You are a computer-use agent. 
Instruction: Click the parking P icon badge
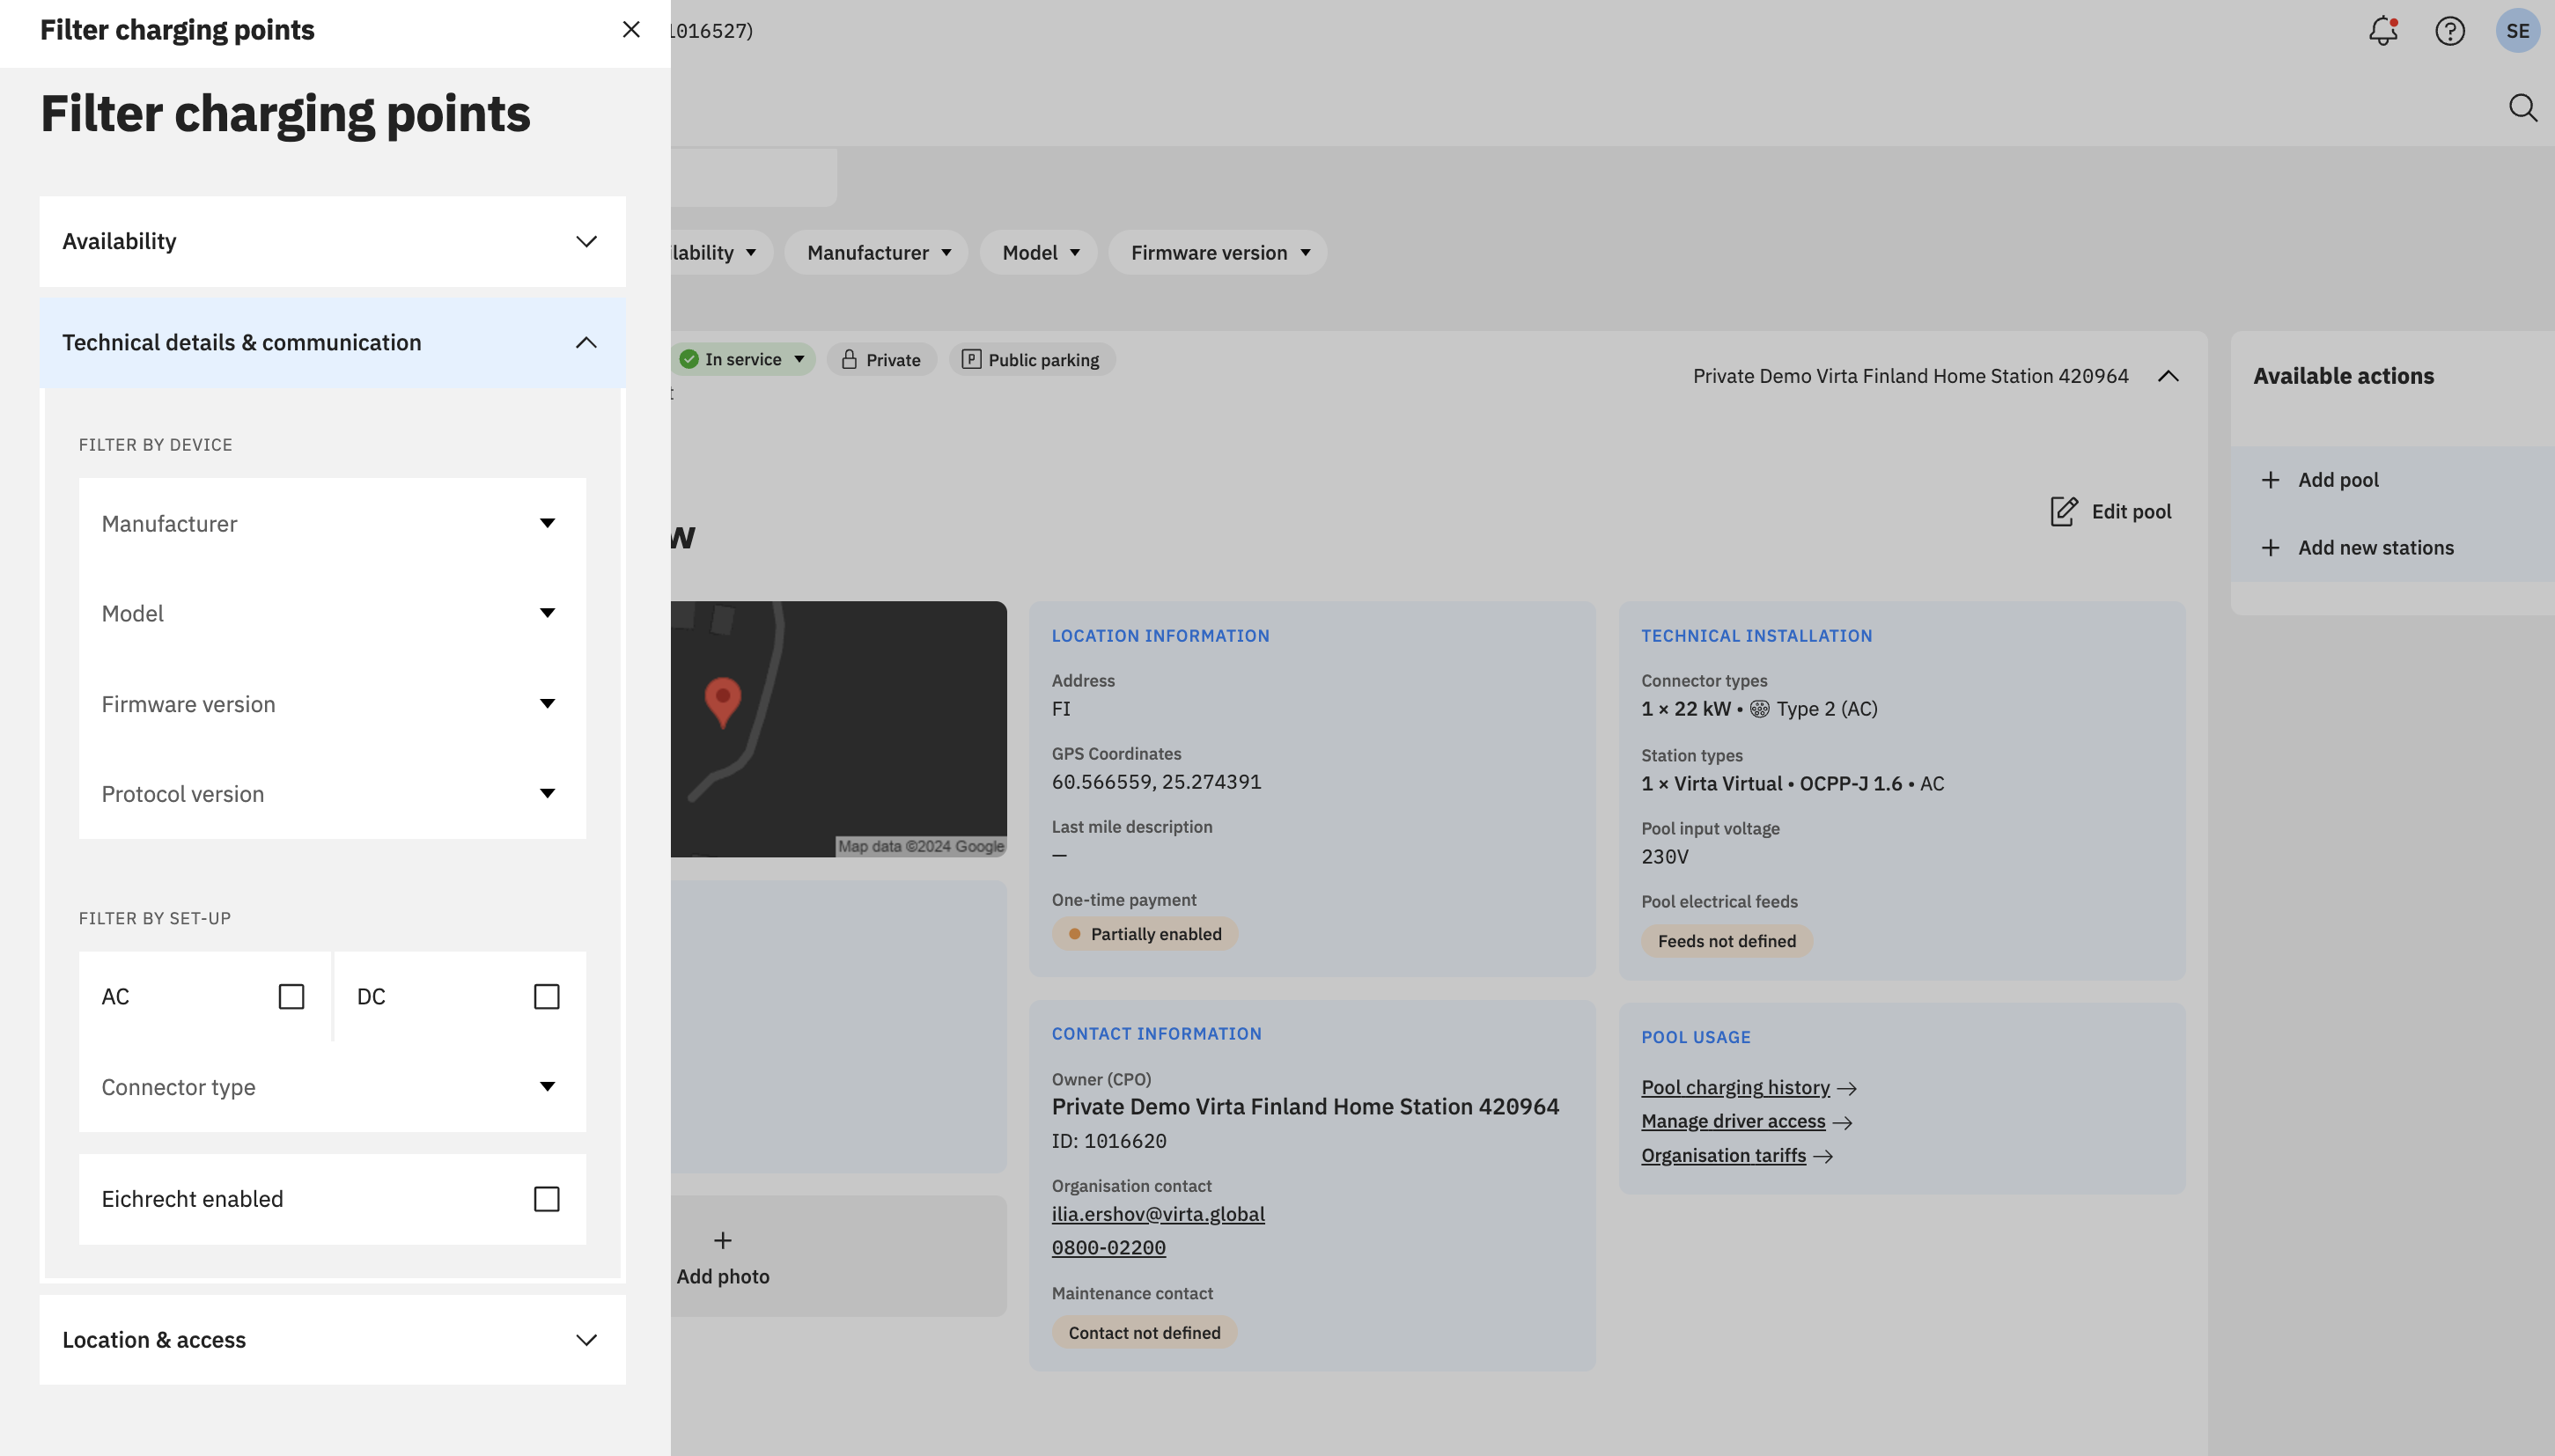[971, 359]
